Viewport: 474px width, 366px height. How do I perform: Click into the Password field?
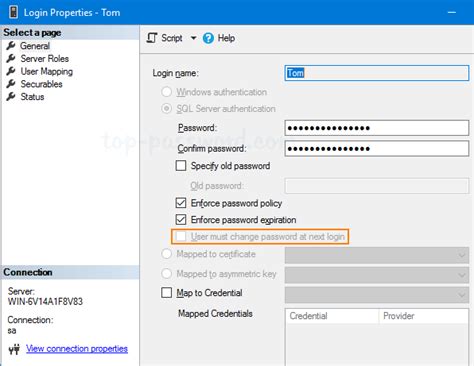pyautogui.click(x=377, y=128)
